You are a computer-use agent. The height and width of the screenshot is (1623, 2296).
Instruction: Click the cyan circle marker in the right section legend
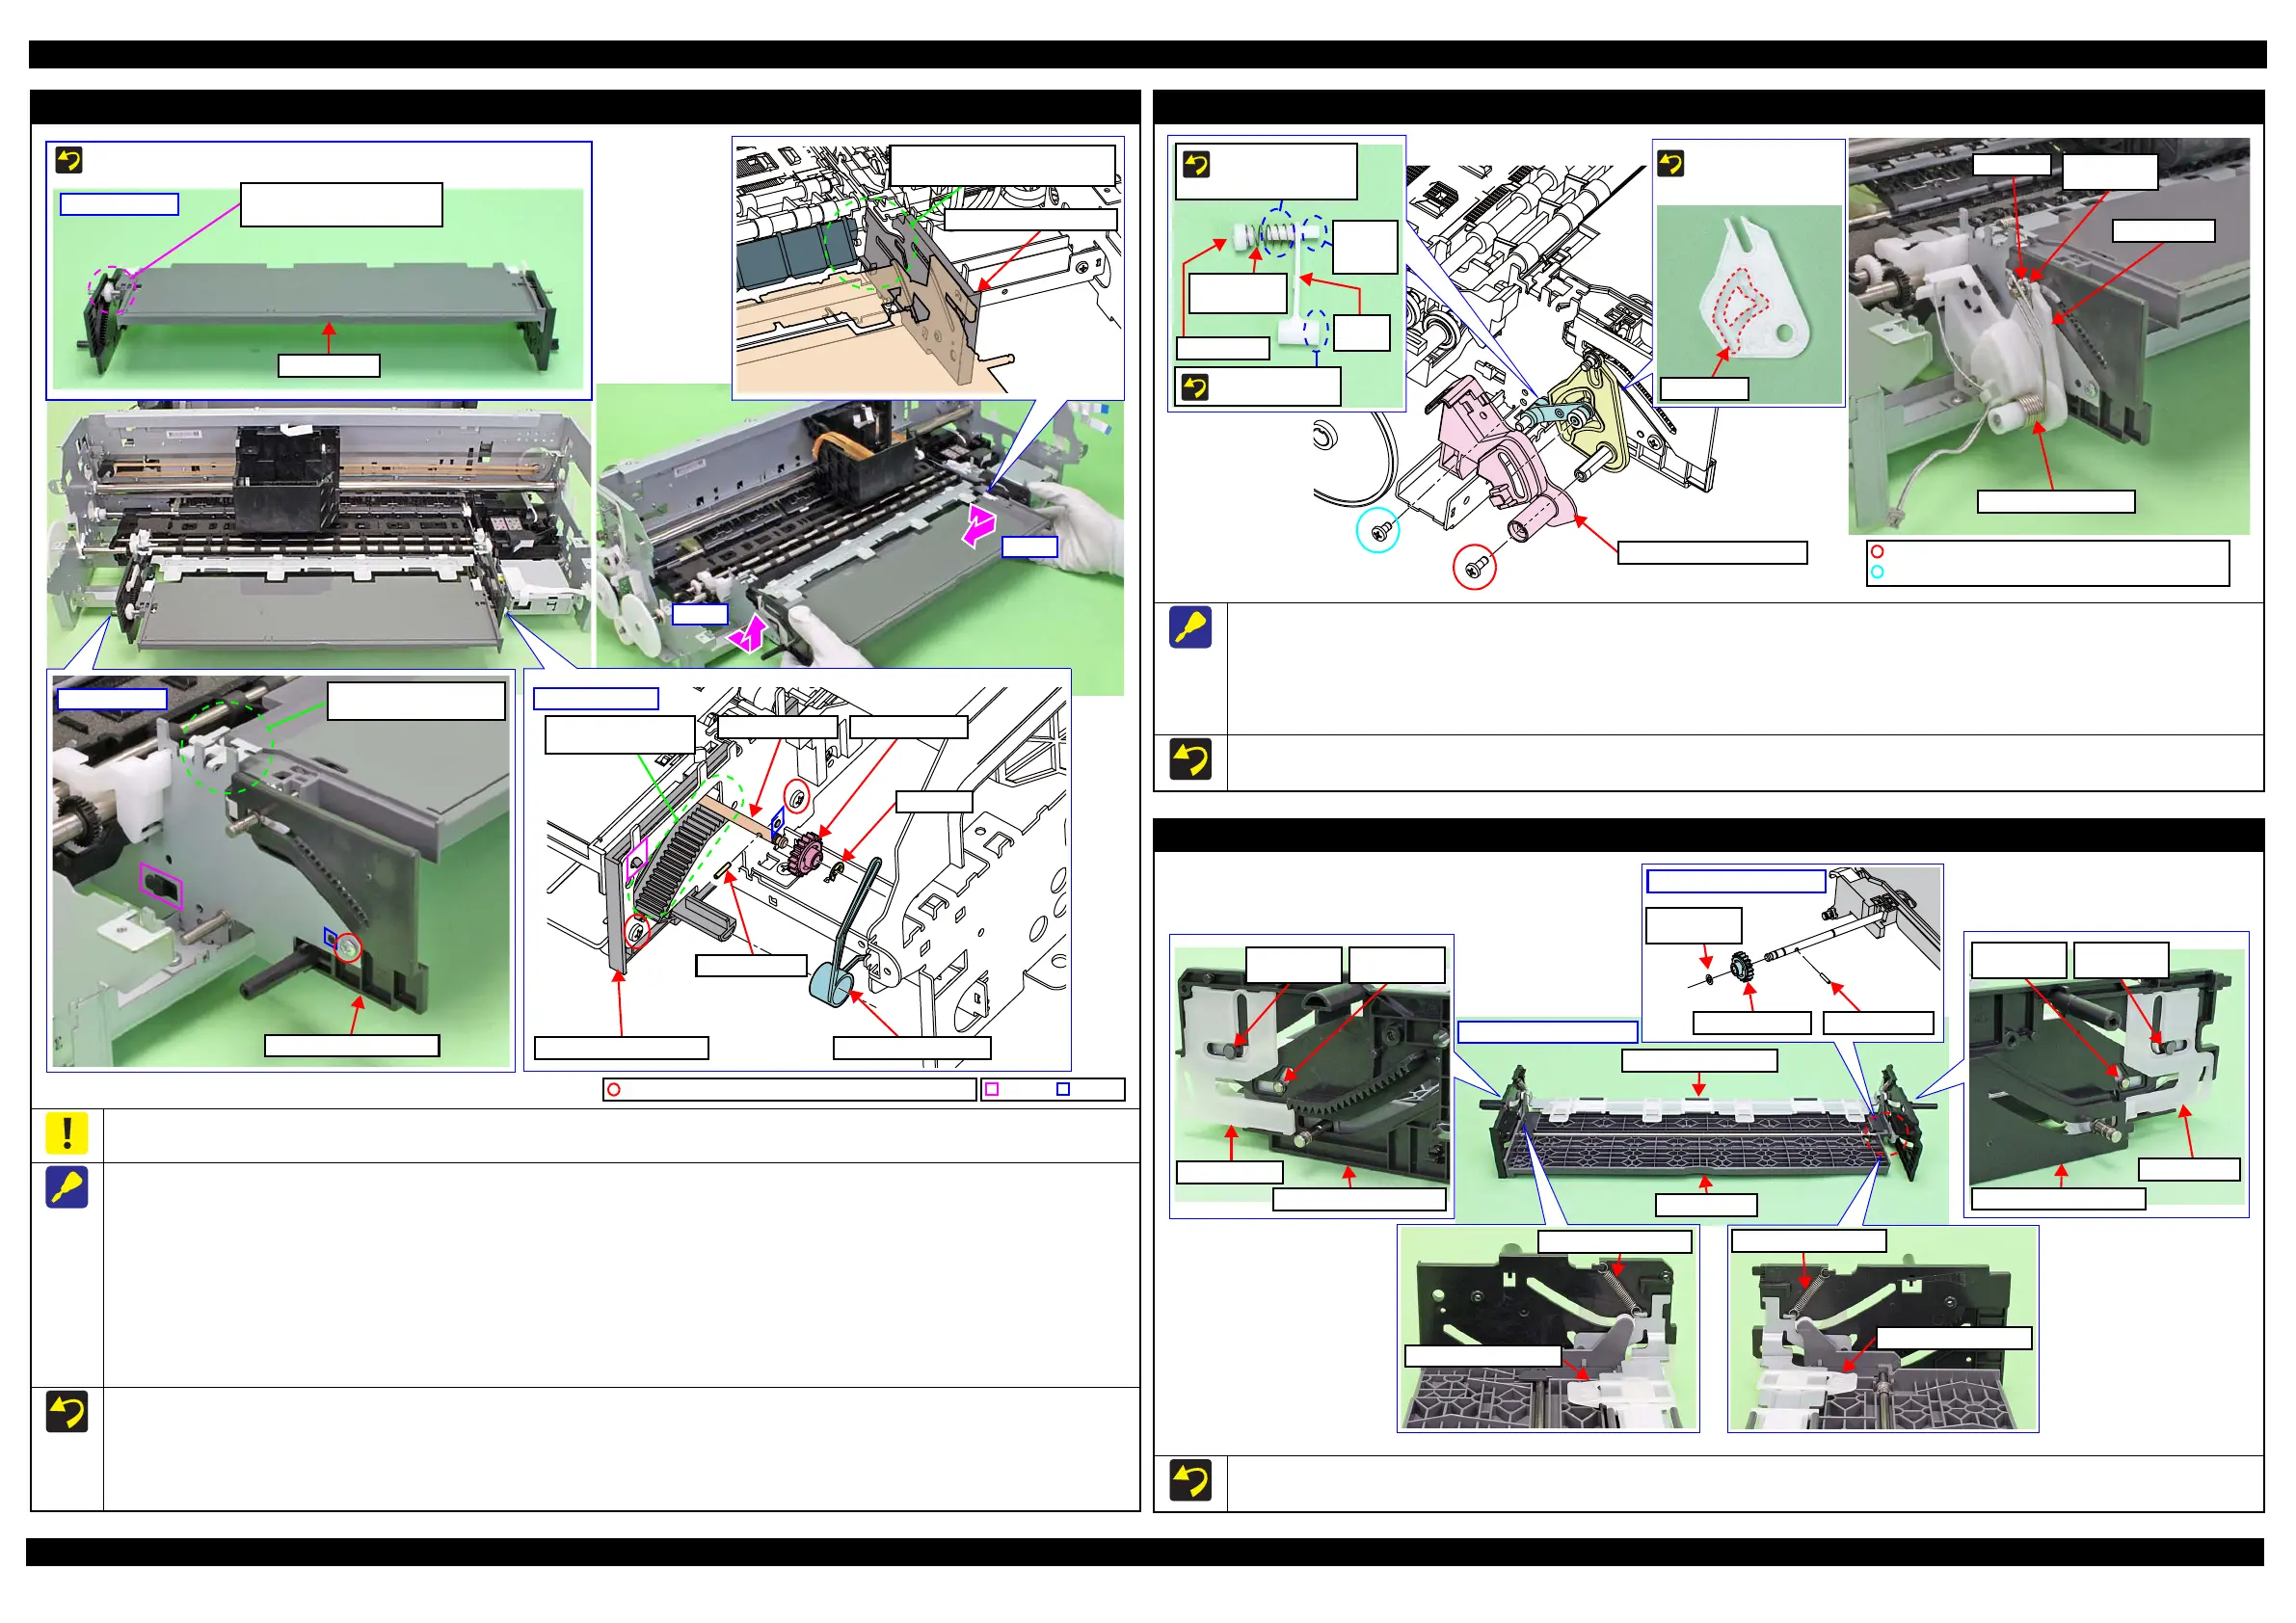pos(1877,572)
